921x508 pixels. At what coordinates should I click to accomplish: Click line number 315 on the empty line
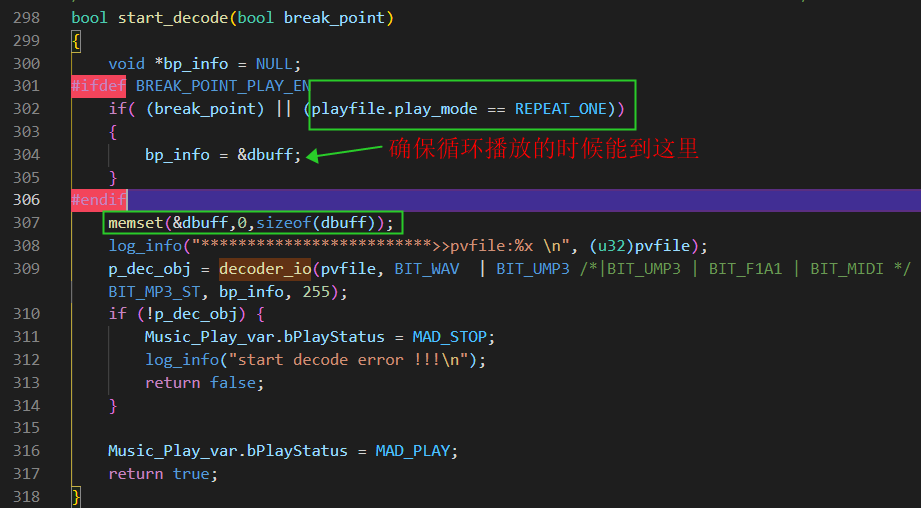[26, 428]
